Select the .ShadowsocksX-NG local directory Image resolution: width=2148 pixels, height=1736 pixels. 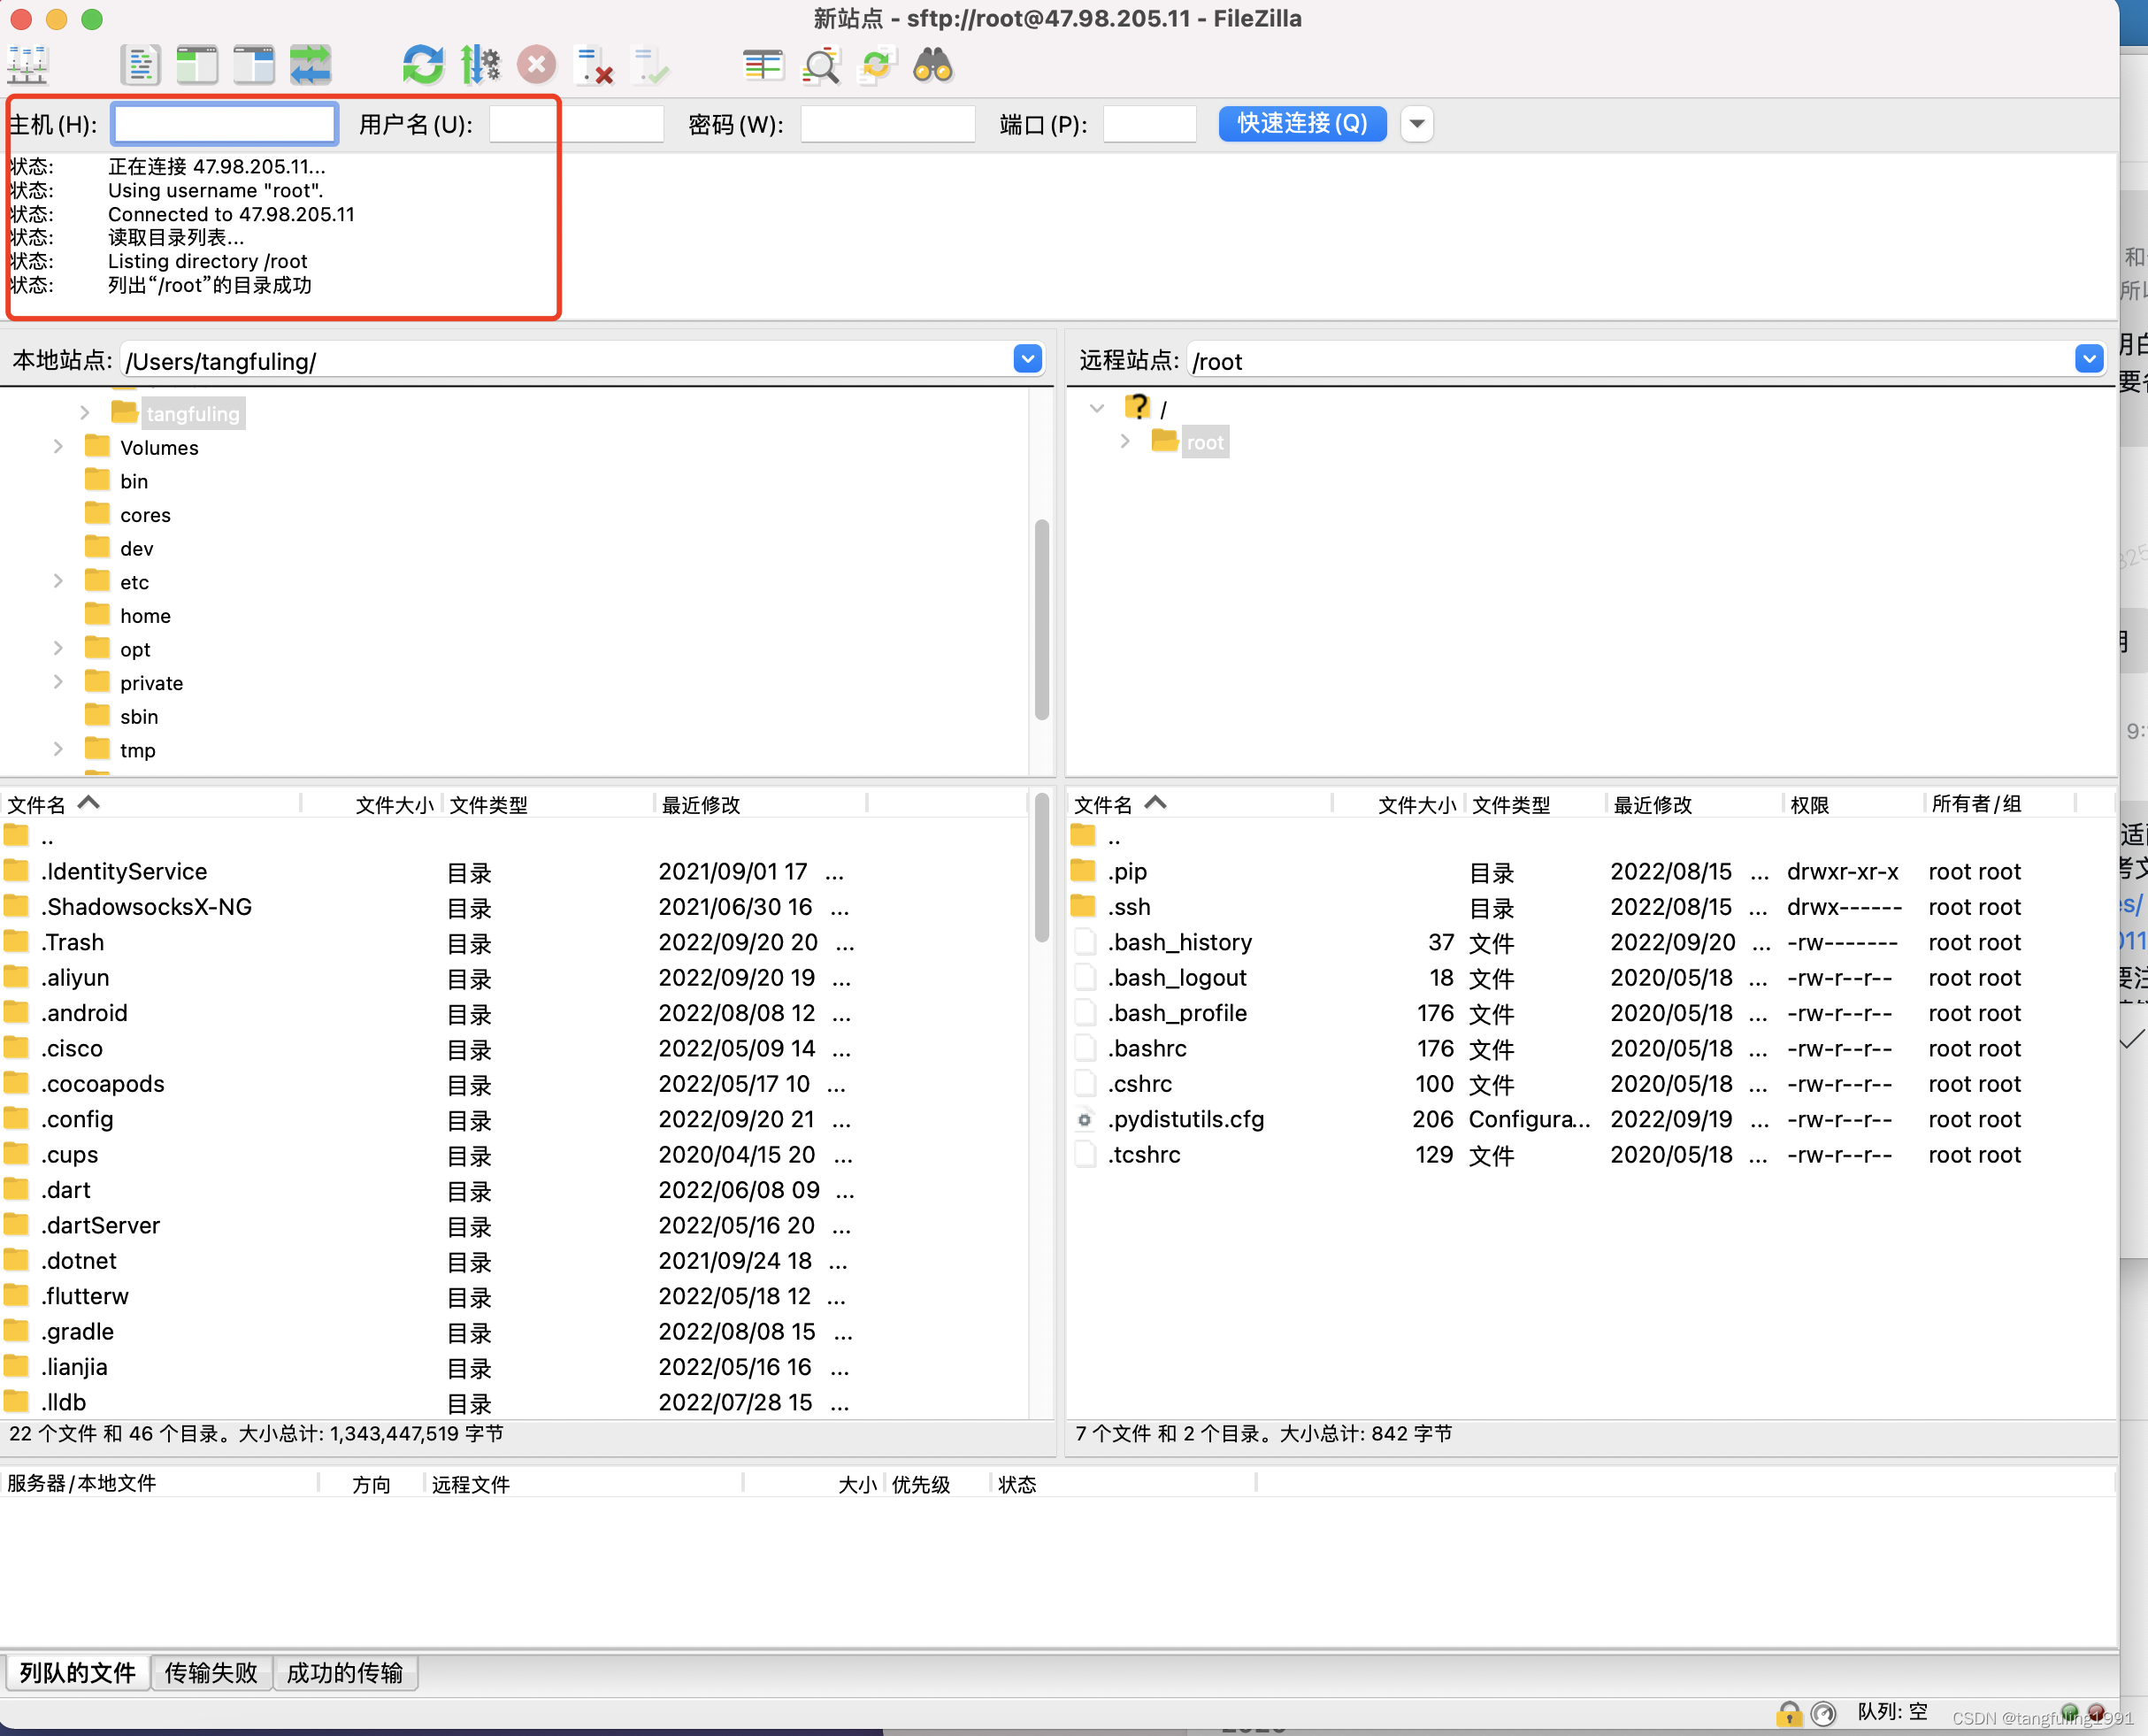(514, 907)
